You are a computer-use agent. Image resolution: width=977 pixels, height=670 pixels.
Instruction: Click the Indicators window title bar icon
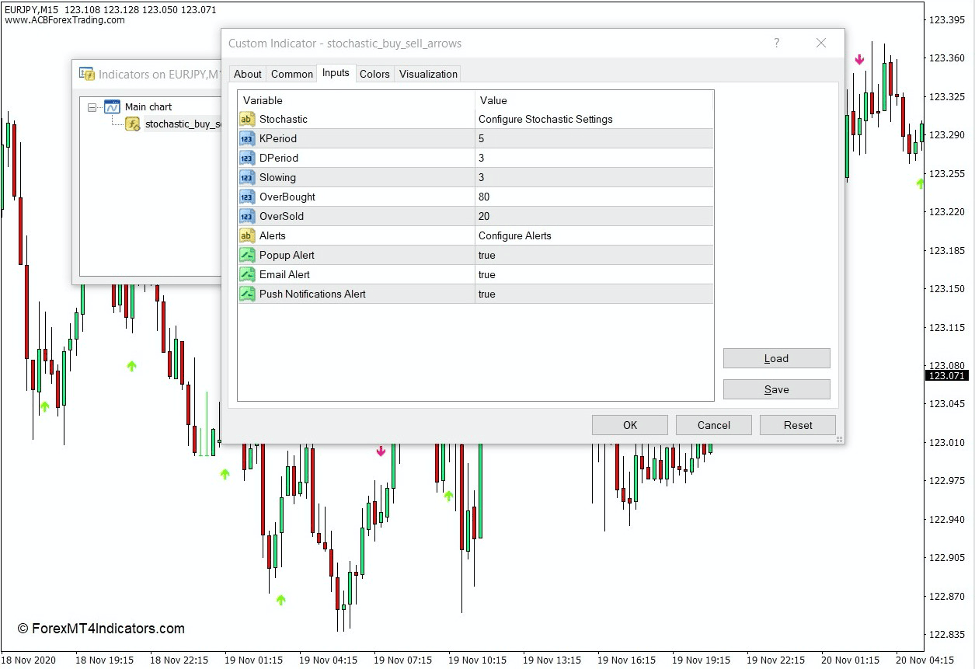tap(88, 73)
